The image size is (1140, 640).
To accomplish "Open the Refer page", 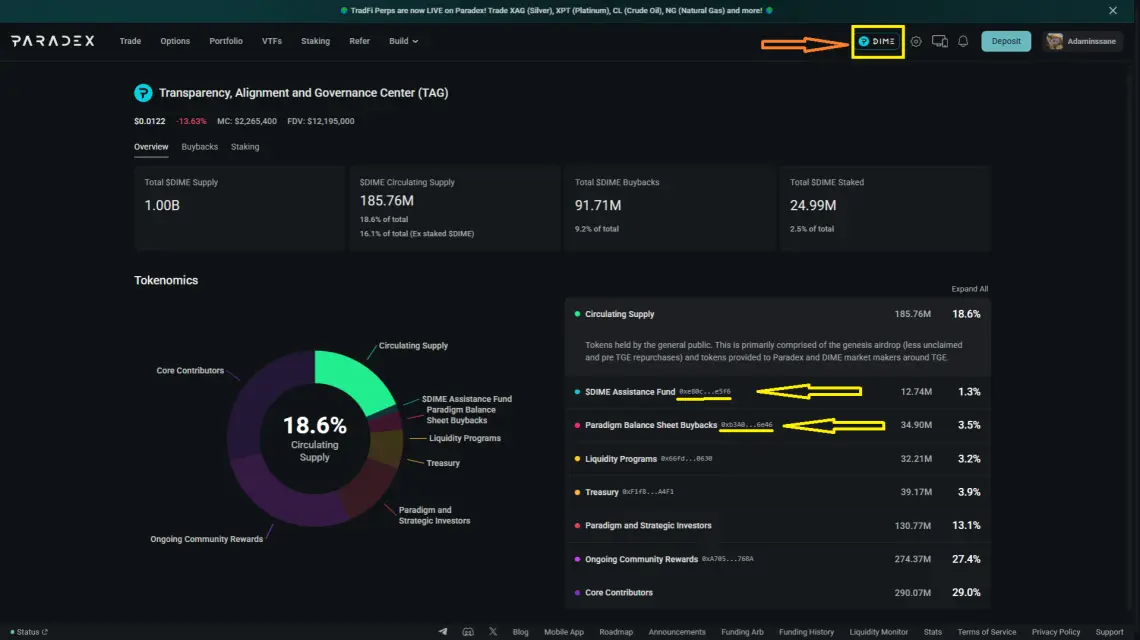I will [x=359, y=41].
